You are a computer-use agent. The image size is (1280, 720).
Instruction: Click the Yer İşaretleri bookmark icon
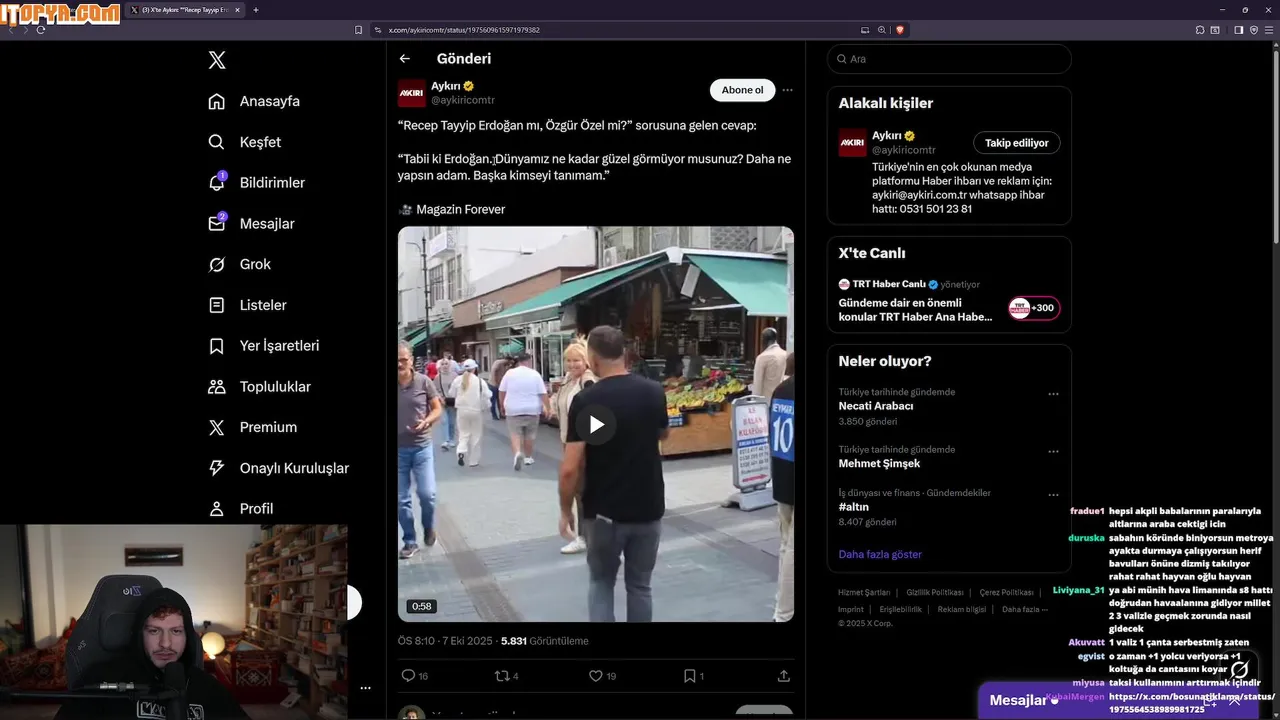point(216,346)
